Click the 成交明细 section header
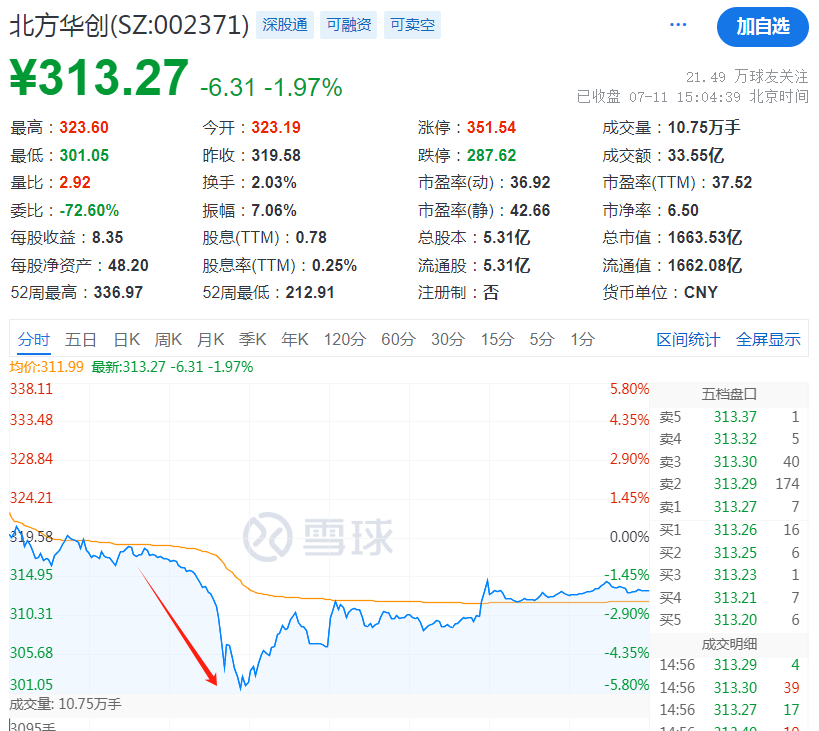The image size is (819, 731). (x=729, y=644)
